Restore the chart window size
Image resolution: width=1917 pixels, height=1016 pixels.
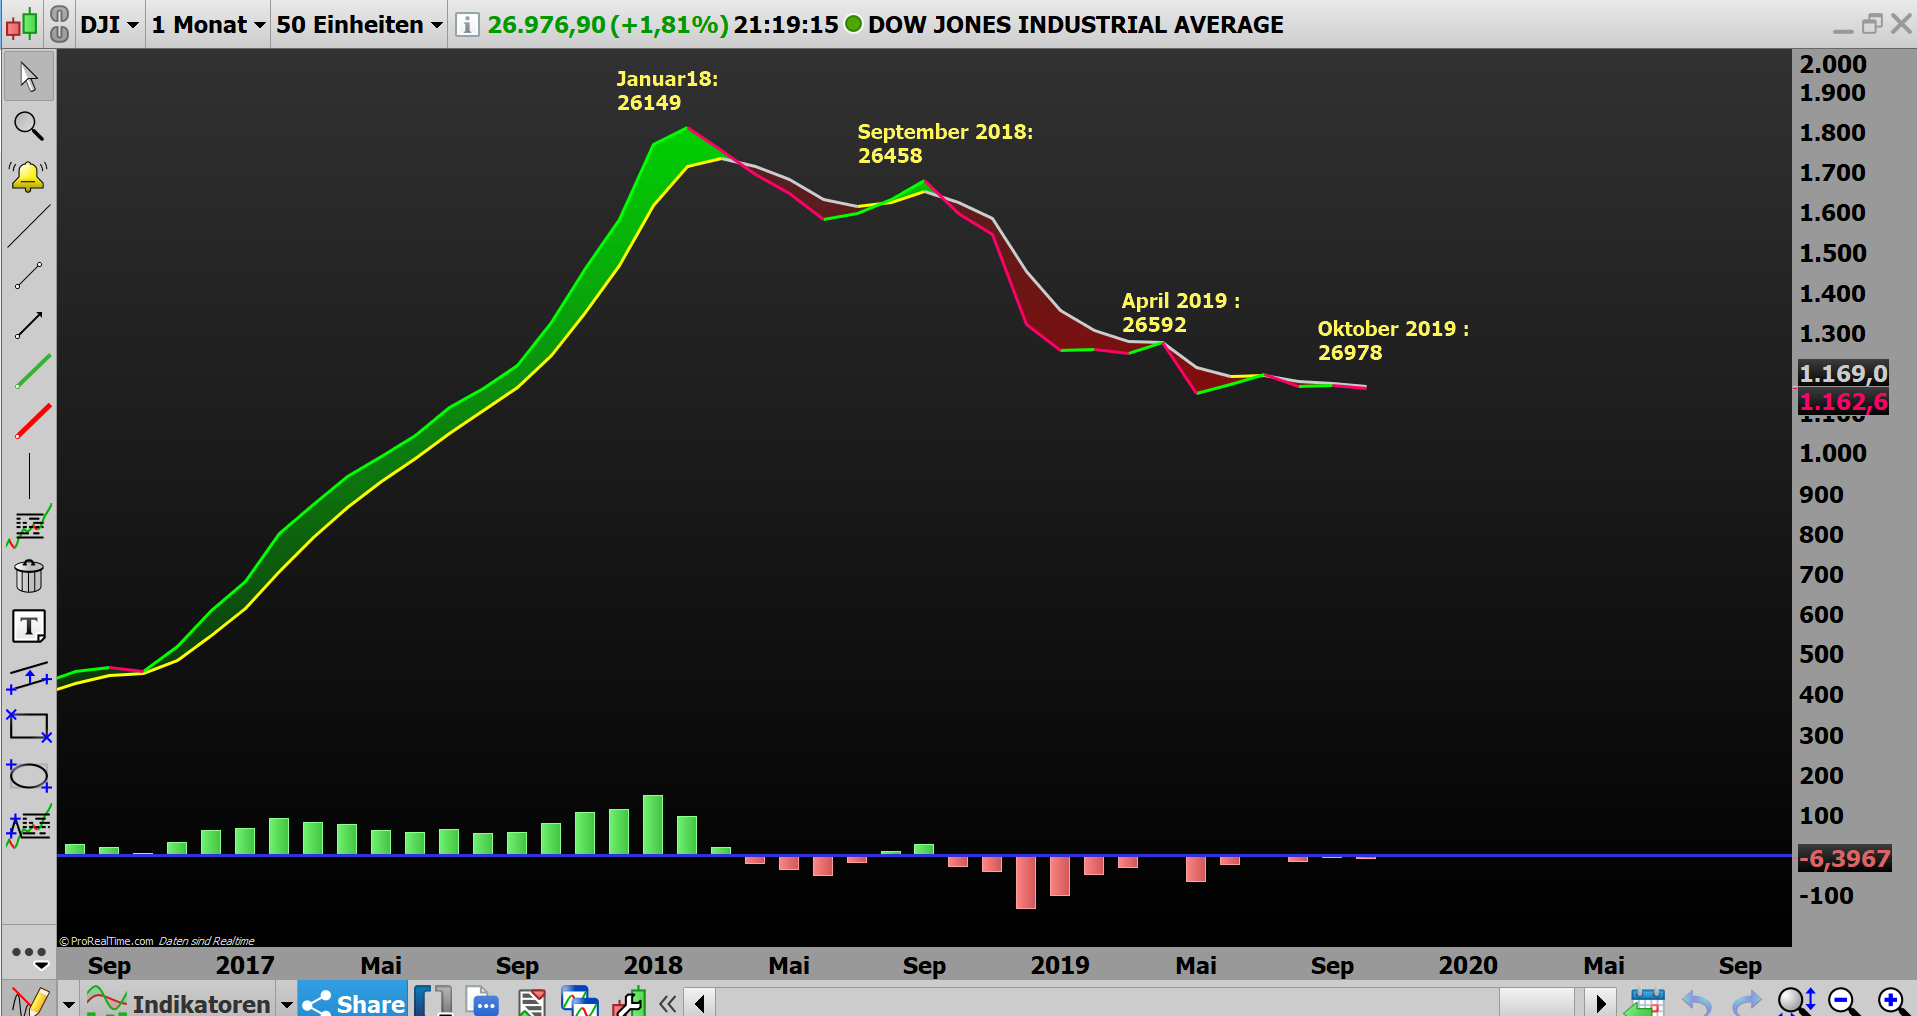(x=1872, y=23)
